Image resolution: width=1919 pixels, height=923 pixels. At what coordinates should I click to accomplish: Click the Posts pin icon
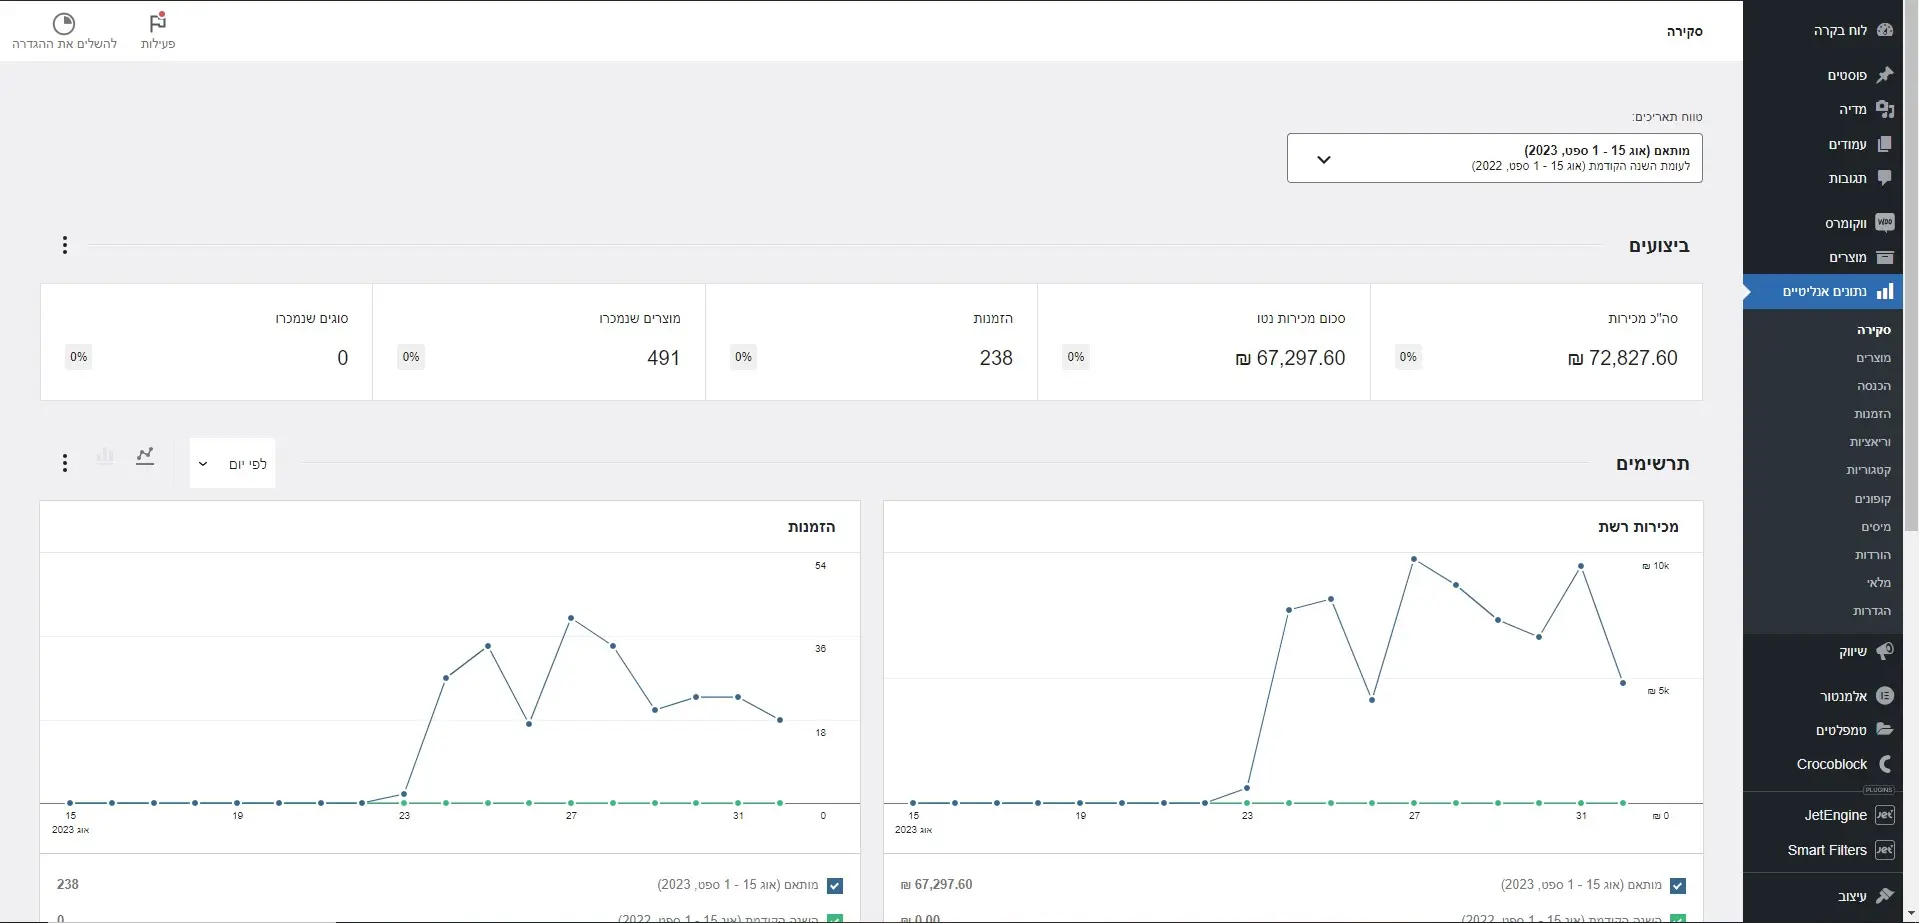point(1885,75)
